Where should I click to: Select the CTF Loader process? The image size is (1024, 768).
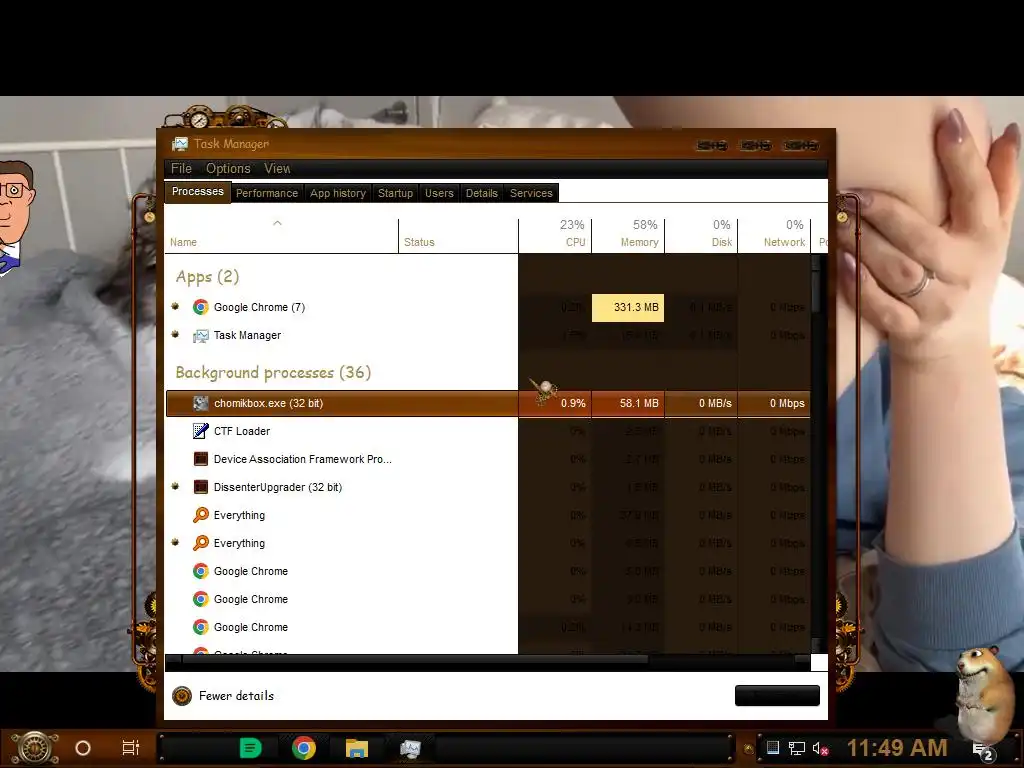[488, 431]
